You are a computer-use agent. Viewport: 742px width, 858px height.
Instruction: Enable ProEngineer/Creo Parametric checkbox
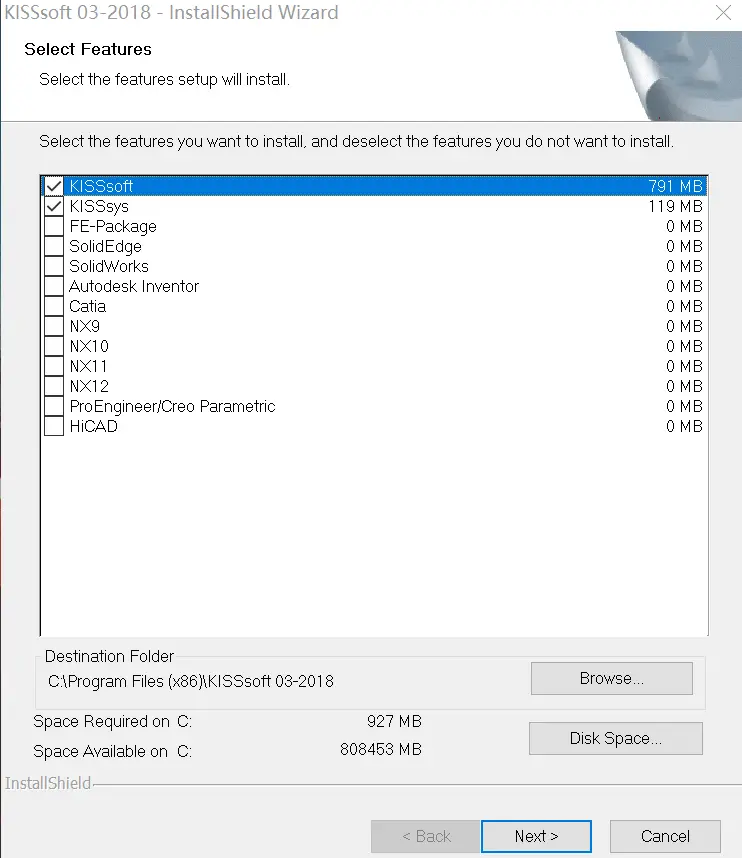(54, 406)
